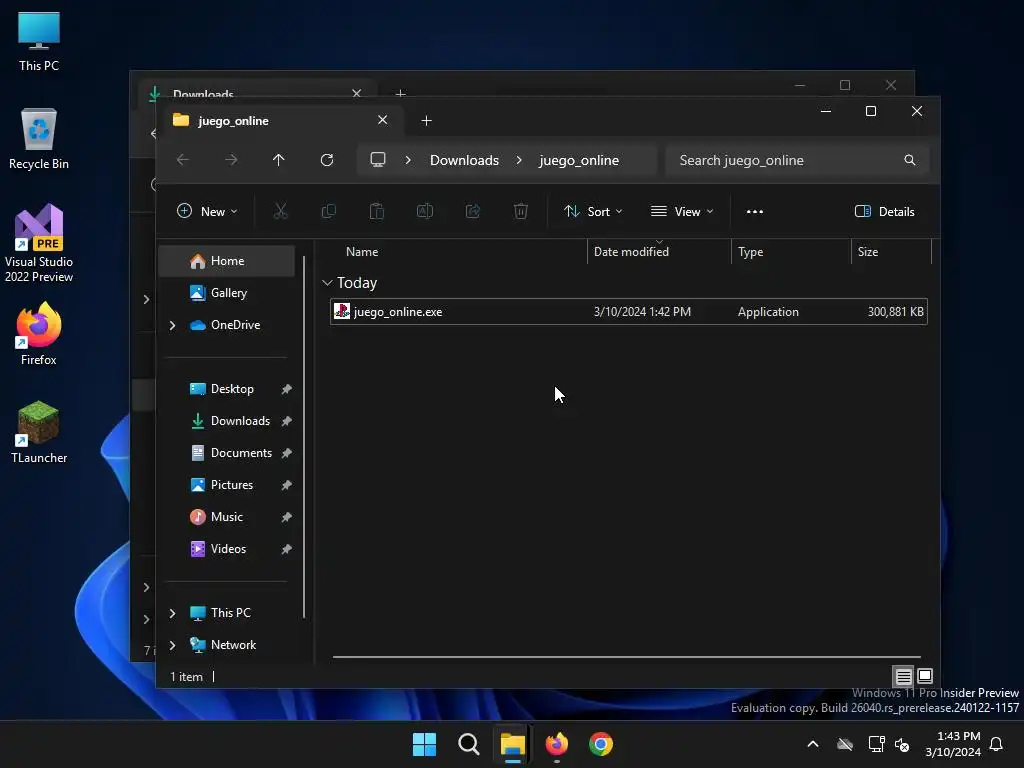Click the Cut scissors icon in the toolbar
1024x768 pixels.
point(280,211)
